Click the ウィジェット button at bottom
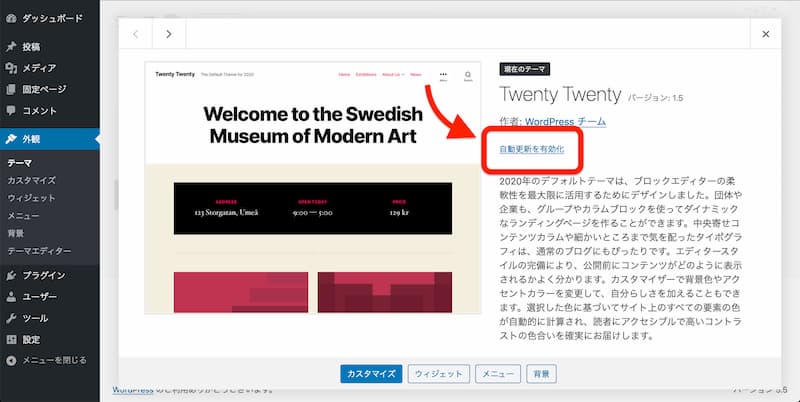800x402 pixels. [x=438, y=374]
